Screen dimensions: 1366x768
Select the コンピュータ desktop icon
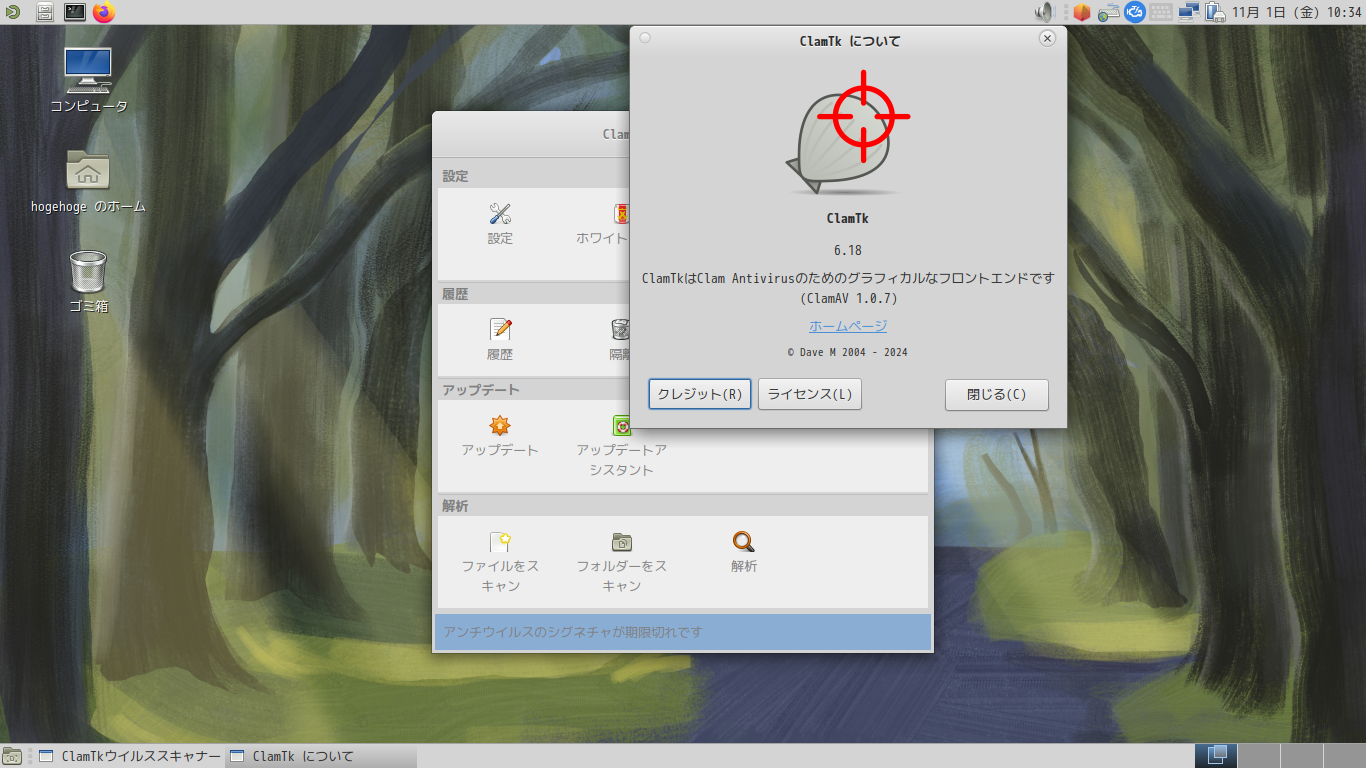pos(88,80)
